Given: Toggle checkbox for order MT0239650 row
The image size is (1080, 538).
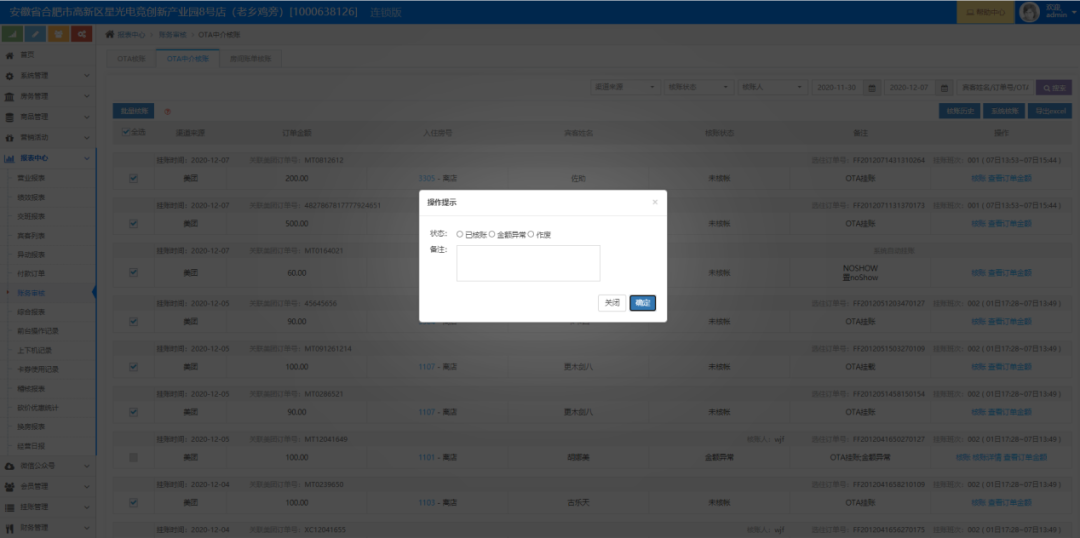Looking at the screenshot, I should tap(134, 502).
